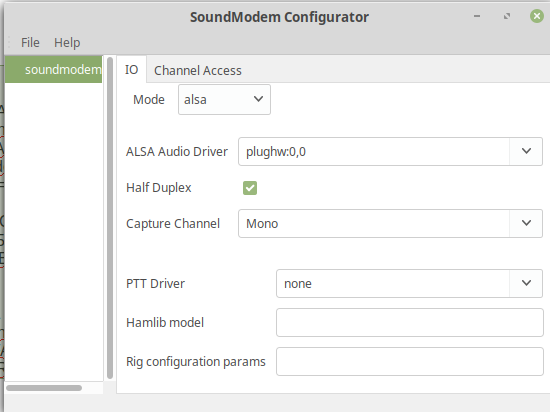Click the Rig configuration params label
The width and height of the screenshot is (550, 412).
196,362
